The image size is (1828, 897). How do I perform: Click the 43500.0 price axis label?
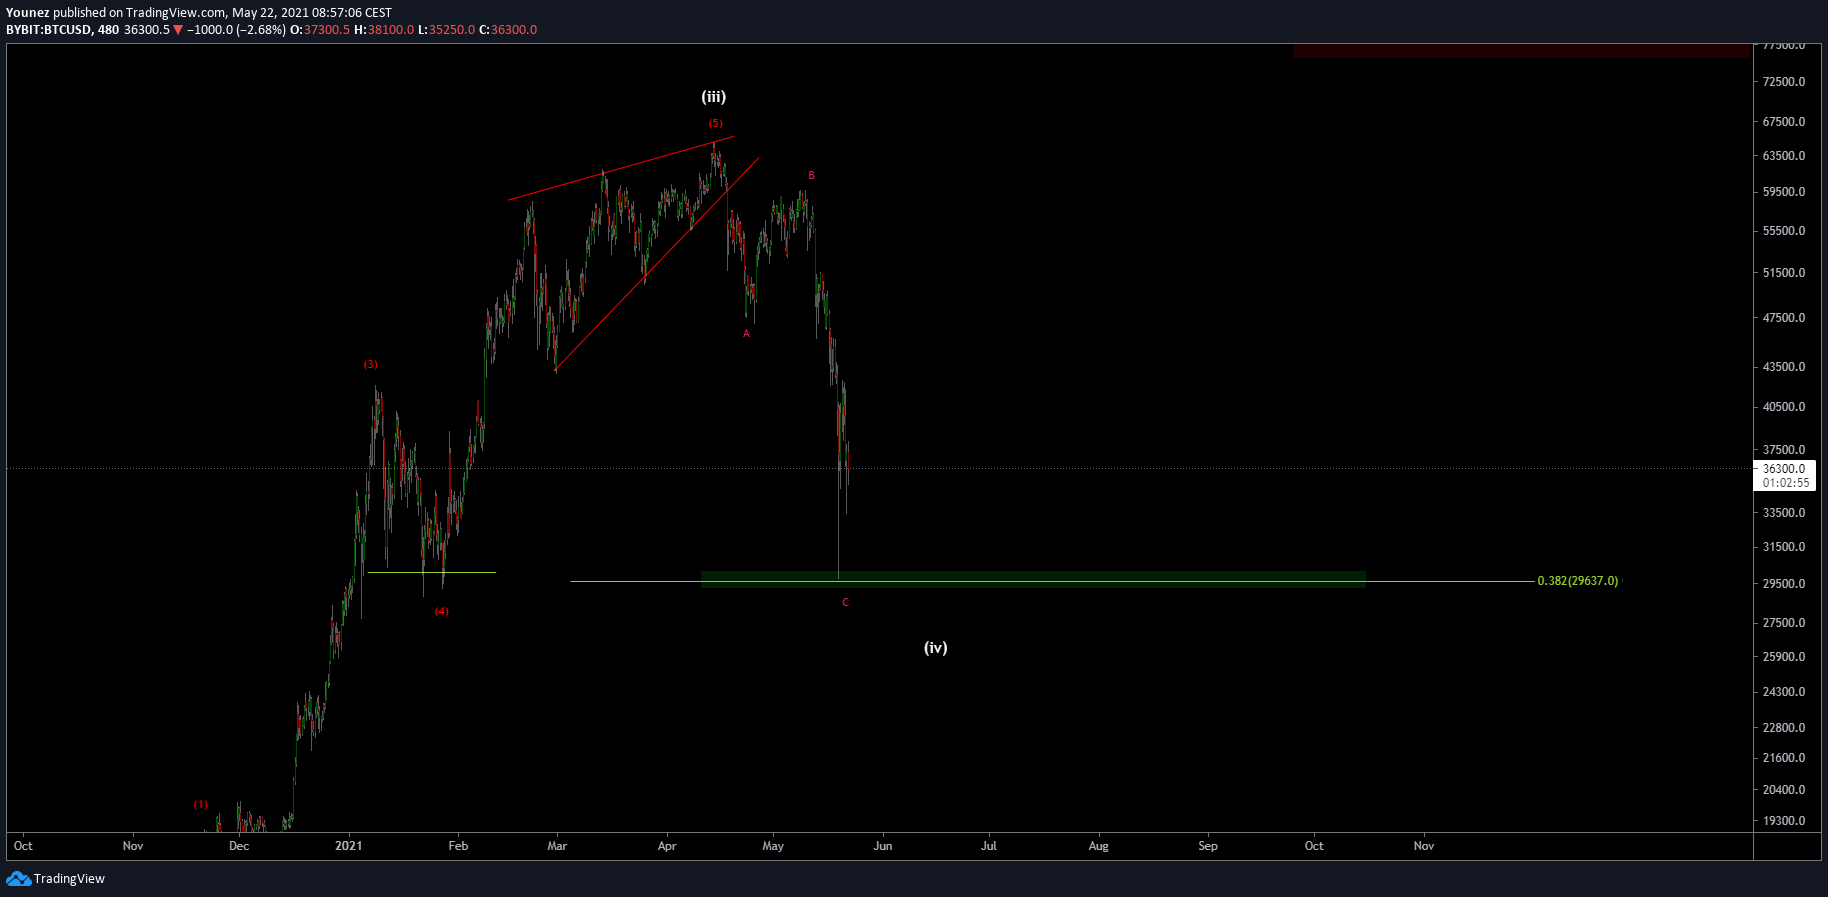(1784, 367)
